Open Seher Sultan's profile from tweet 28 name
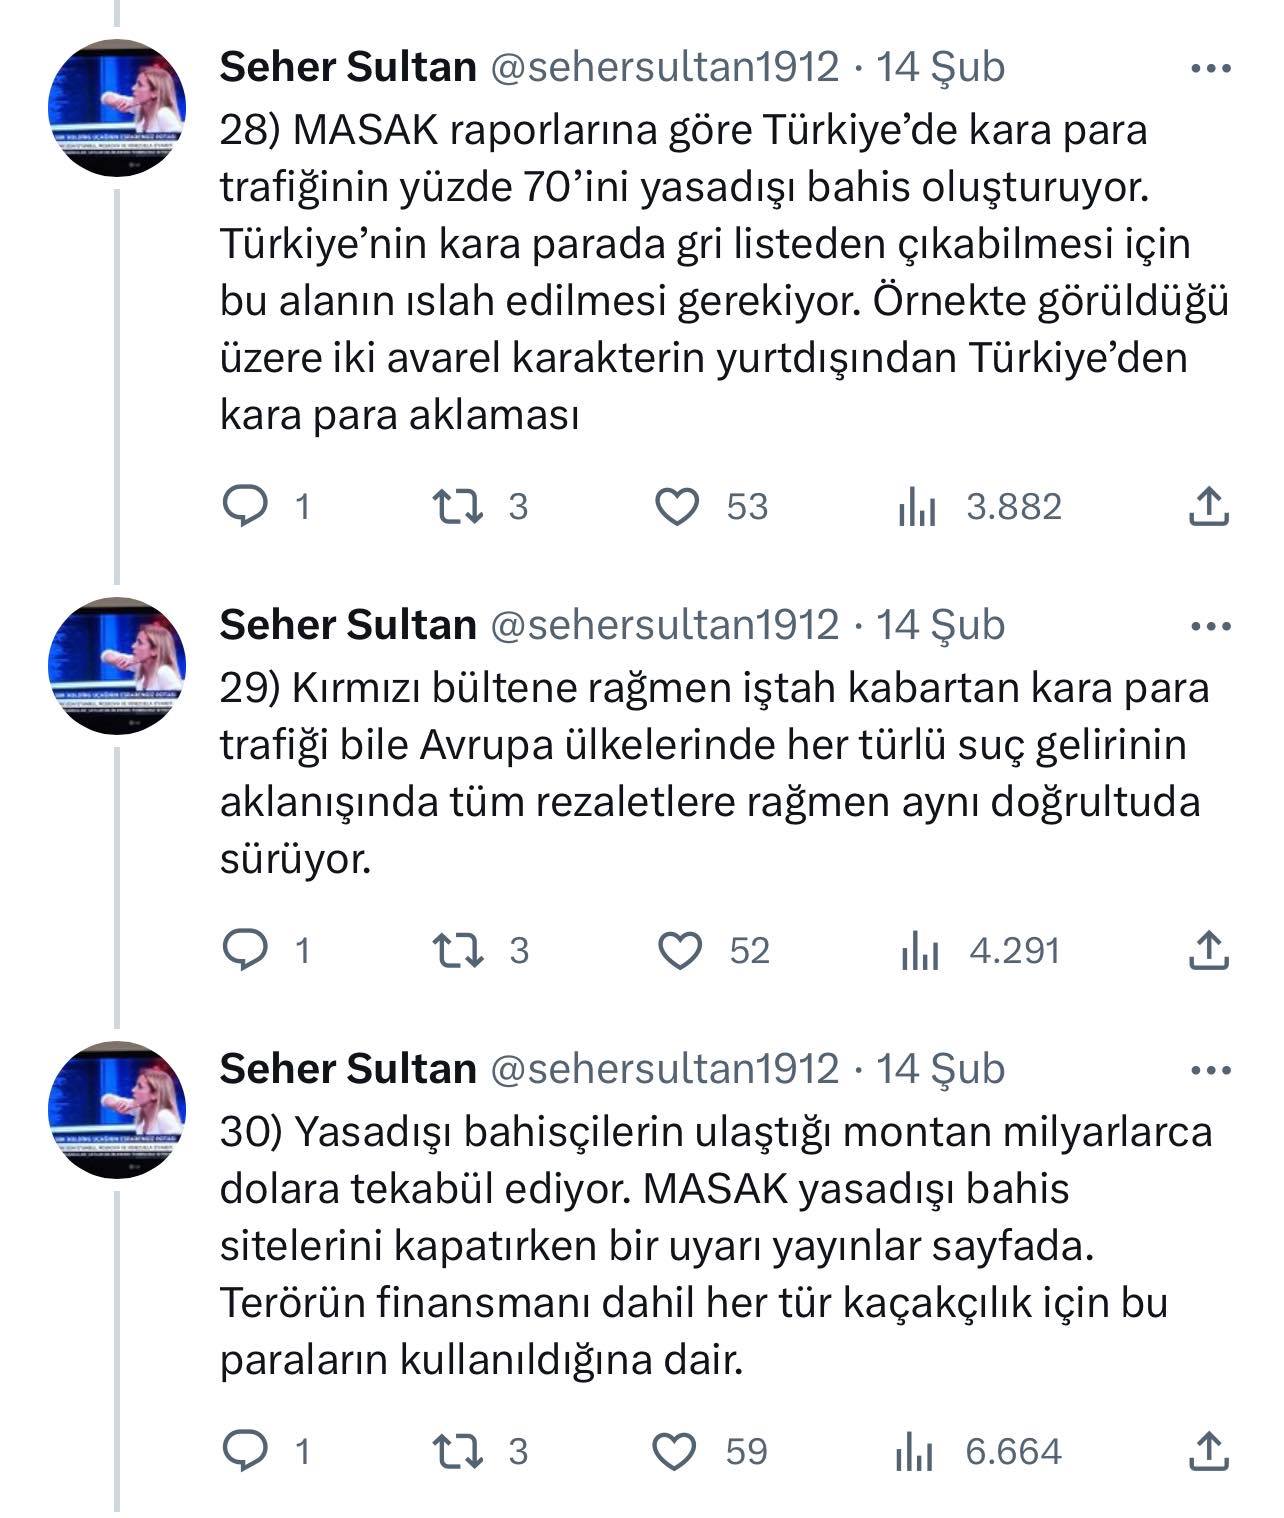The height and width of the screenshot is (1518, 1284). 347,67
